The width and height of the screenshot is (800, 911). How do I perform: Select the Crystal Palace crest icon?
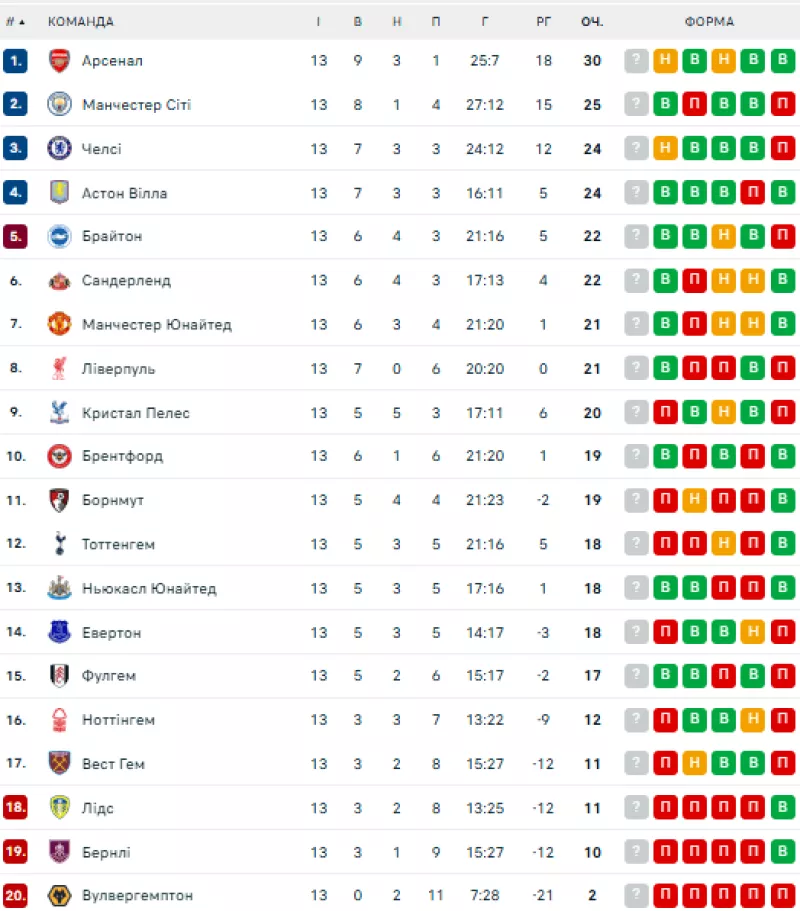(x=59, y=413)
